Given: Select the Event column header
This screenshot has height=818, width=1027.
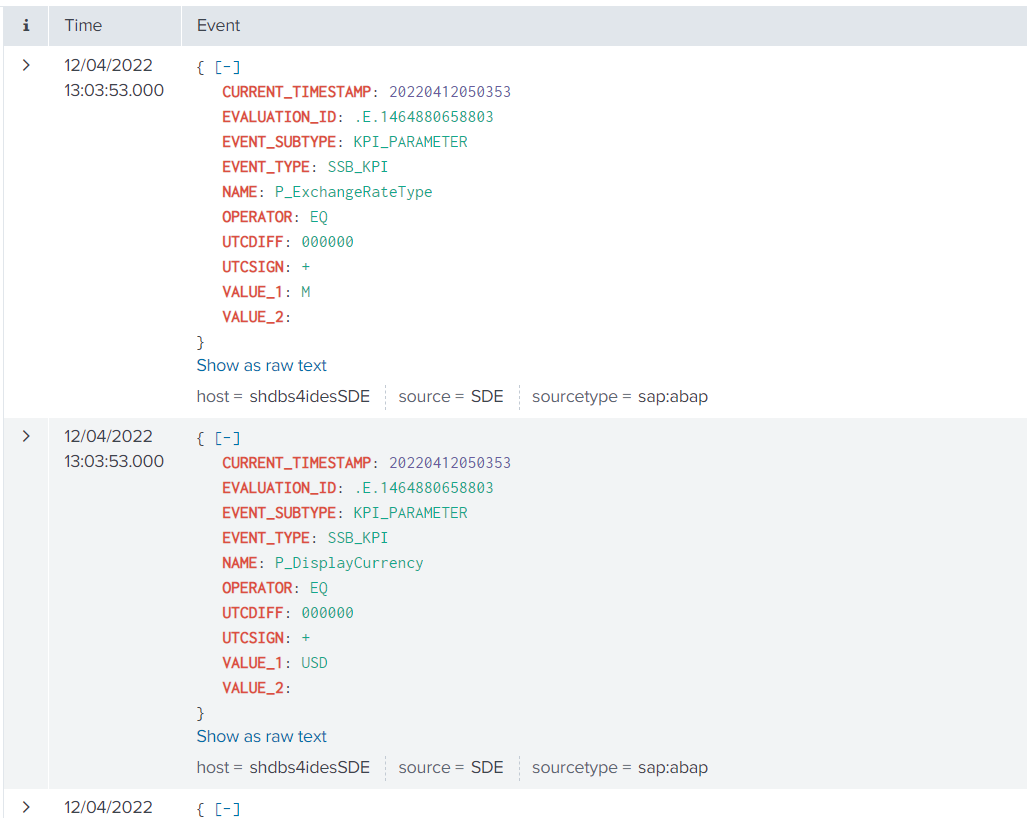Looking at the screenshot, I should coord(218,25).
